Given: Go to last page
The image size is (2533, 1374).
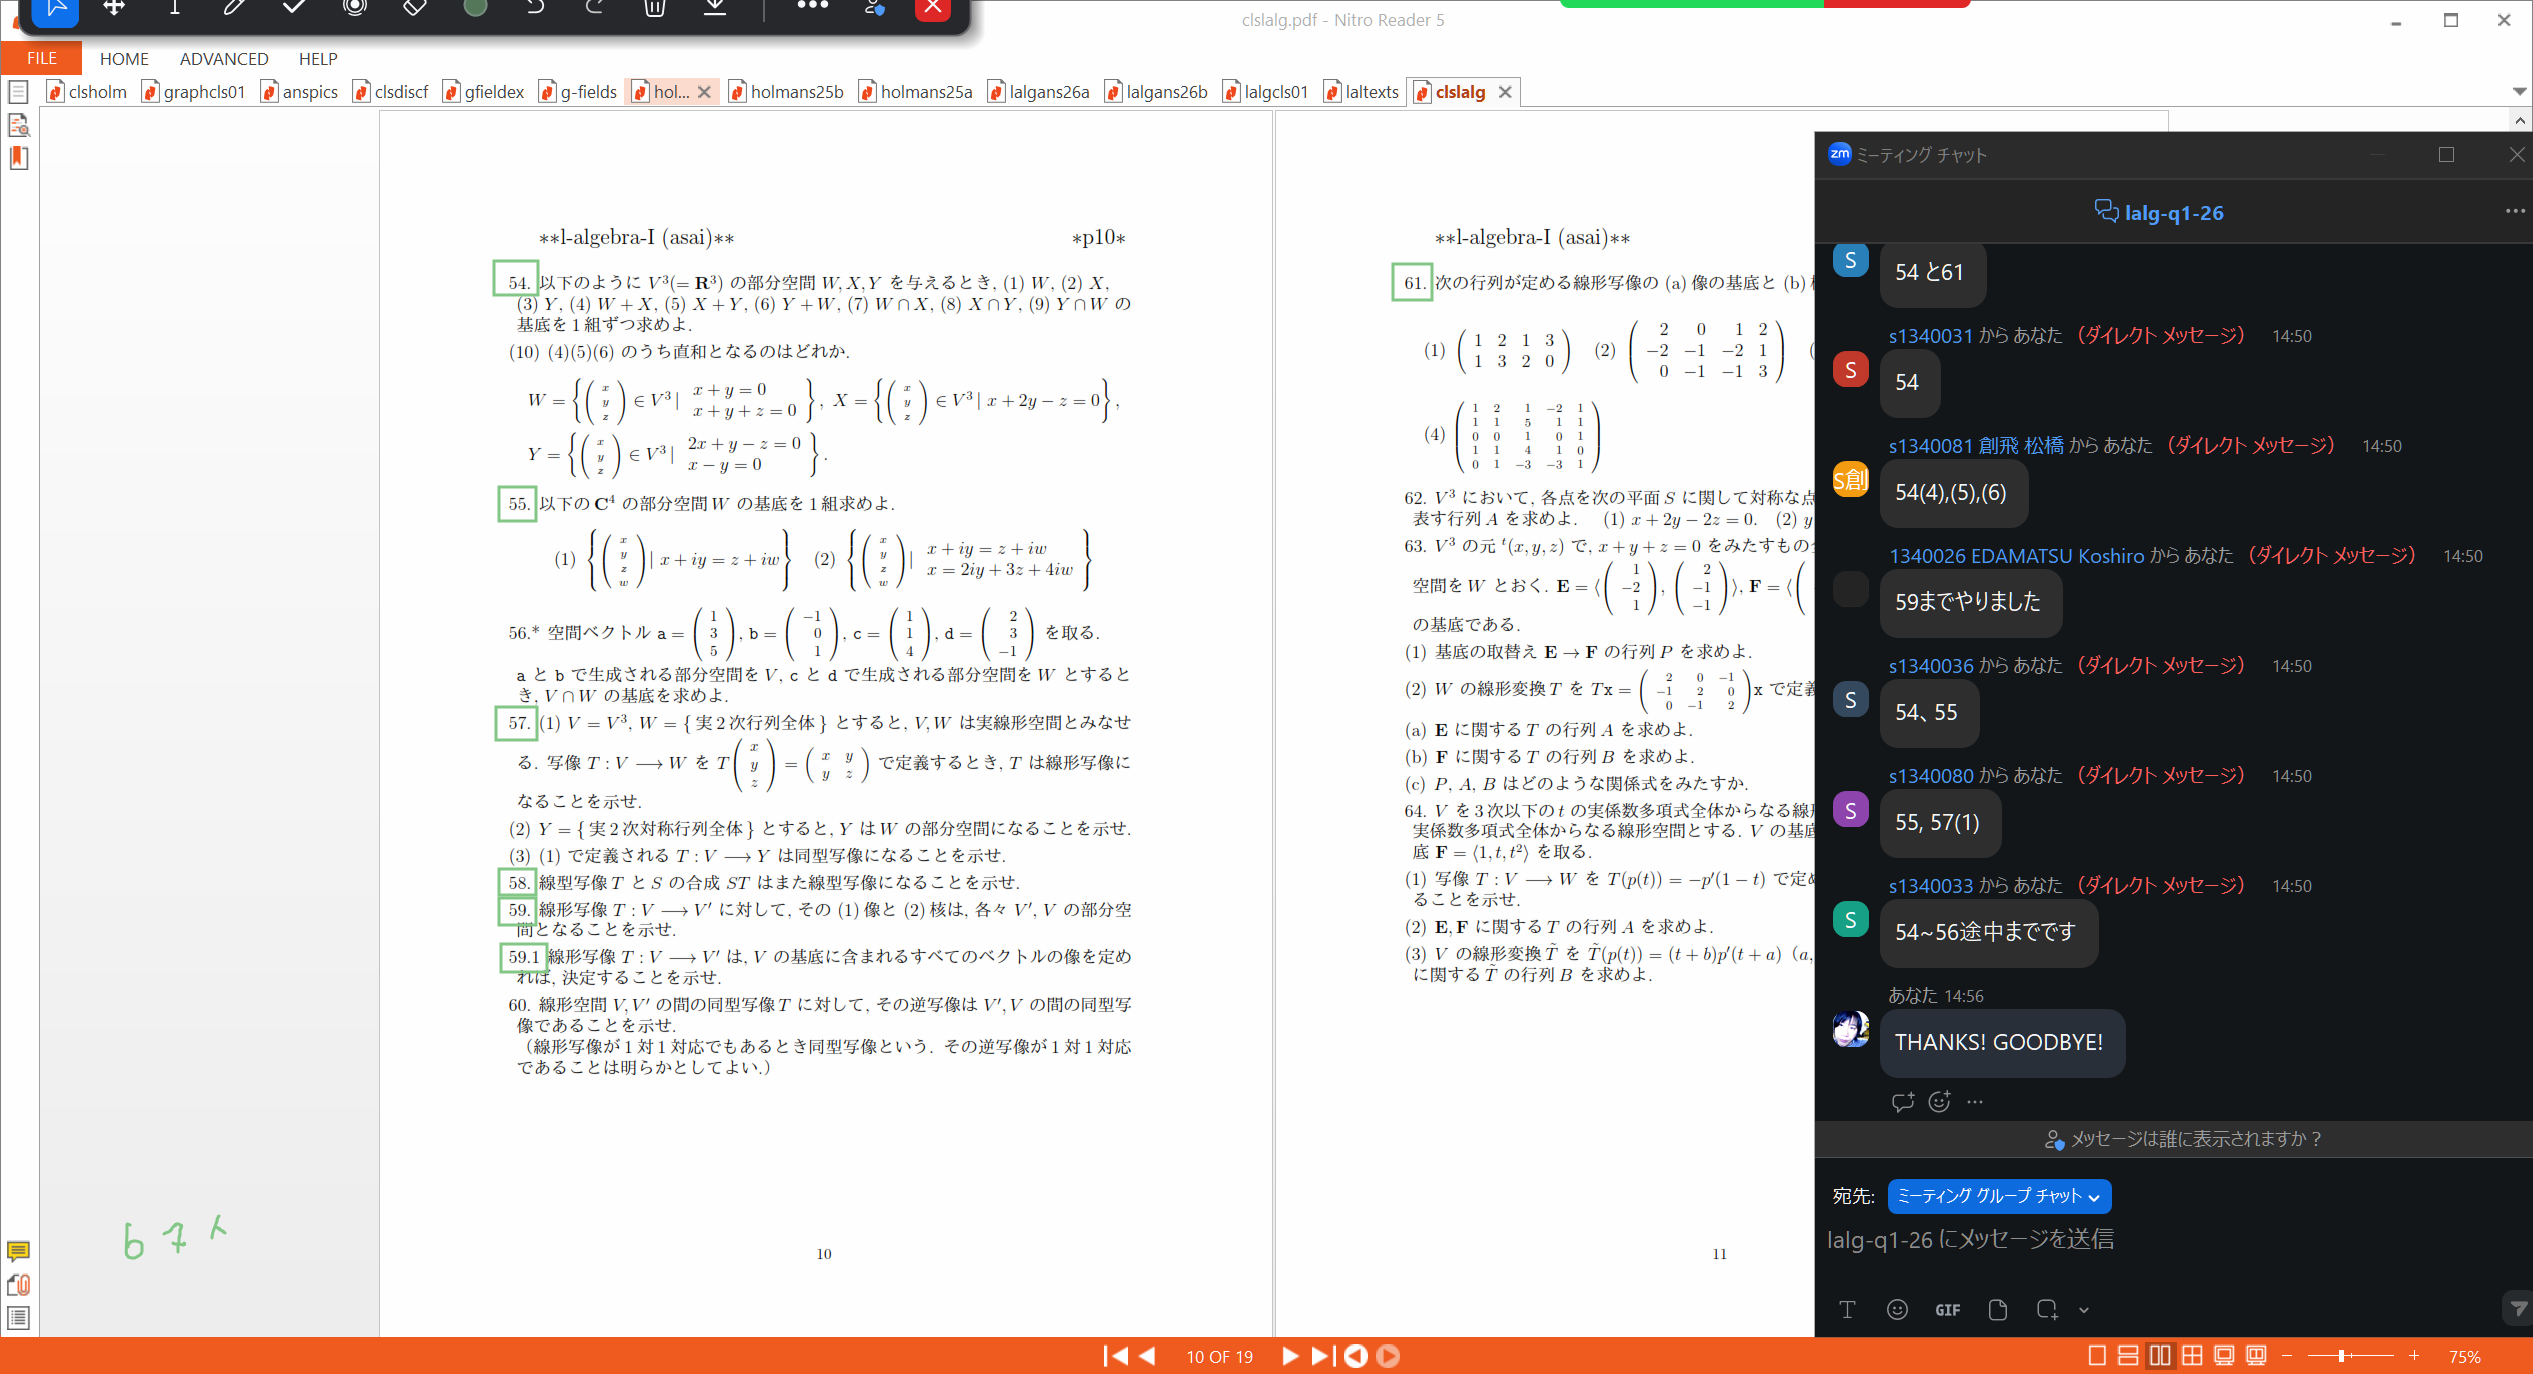Looking at the screenshot, I should click(1322, 1356).
